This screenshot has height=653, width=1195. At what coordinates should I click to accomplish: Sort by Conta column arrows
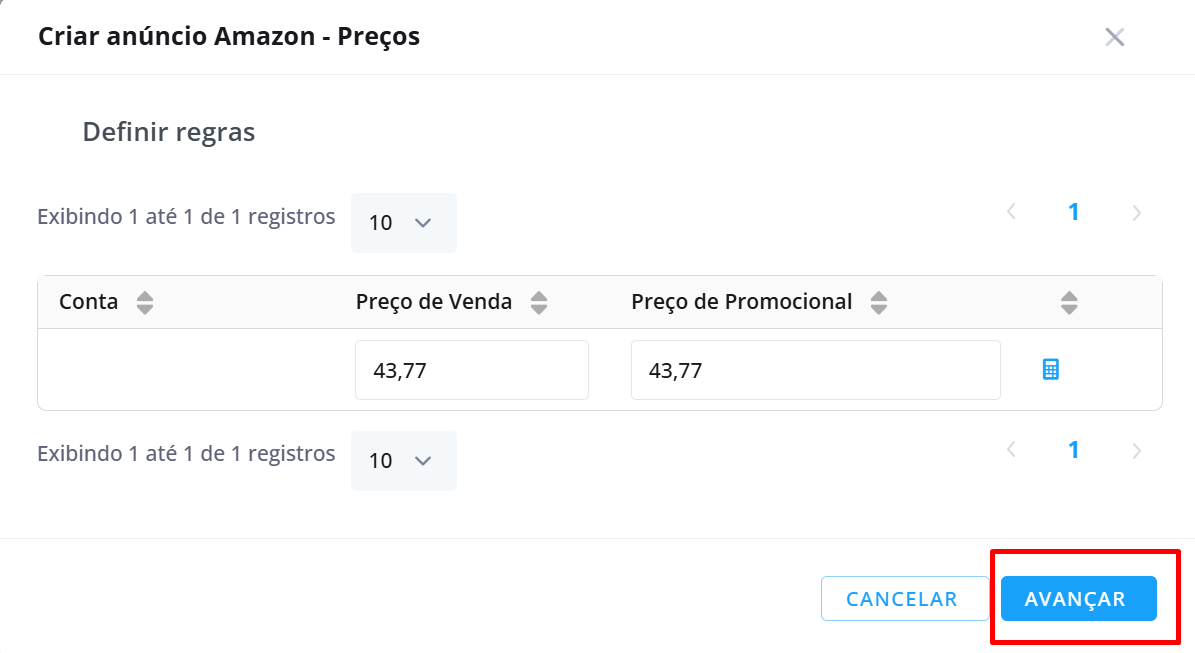point(145,302)
